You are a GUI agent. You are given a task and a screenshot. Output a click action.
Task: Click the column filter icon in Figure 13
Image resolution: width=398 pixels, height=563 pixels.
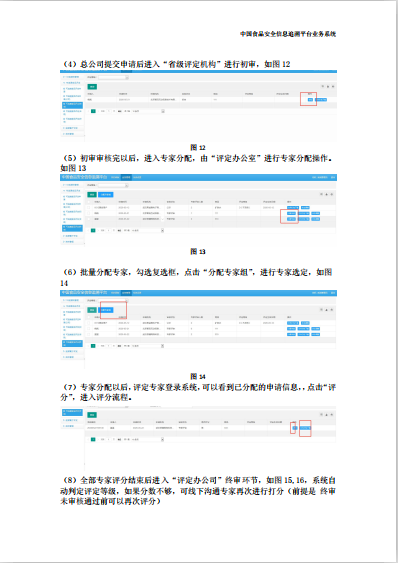[321, 194]
